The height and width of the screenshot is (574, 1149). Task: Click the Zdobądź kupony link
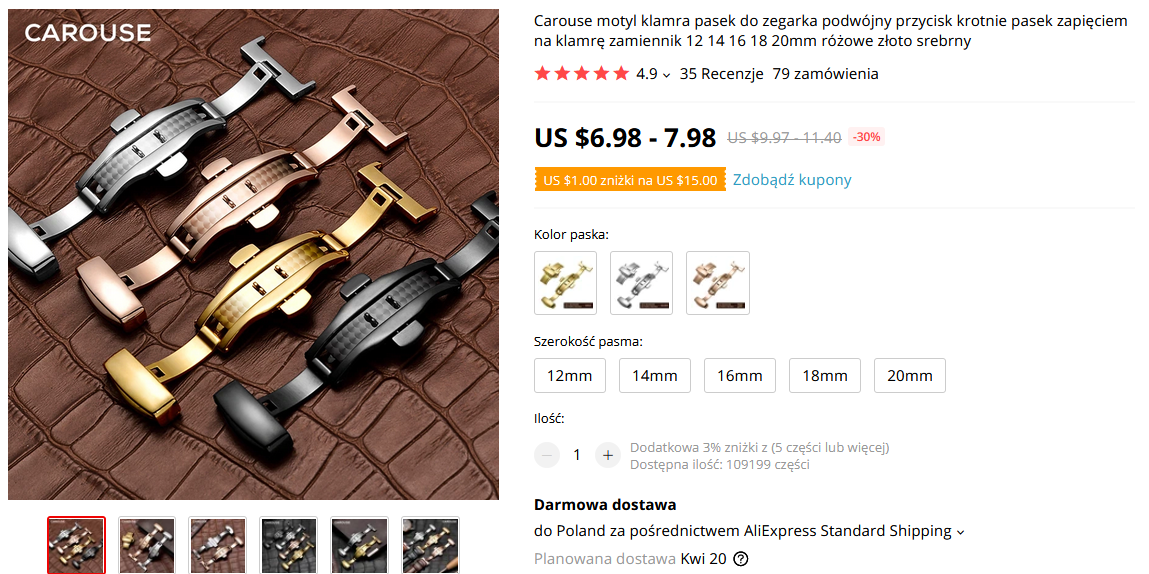pyautogui.click(x=792, y=180)
